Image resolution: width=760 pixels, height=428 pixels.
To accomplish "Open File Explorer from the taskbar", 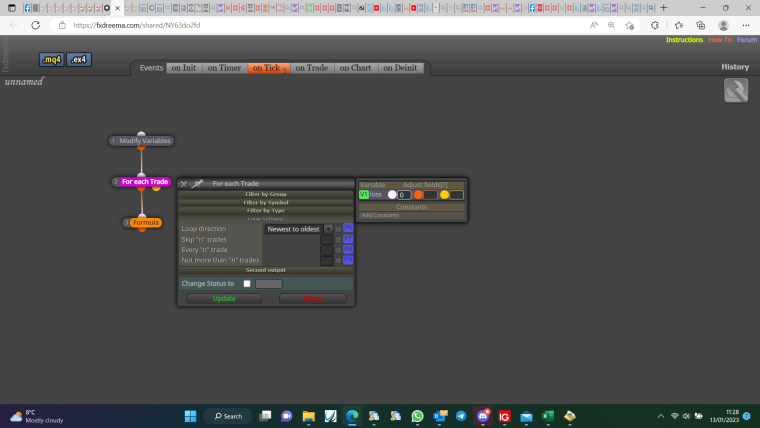I will tap(309, 416).
